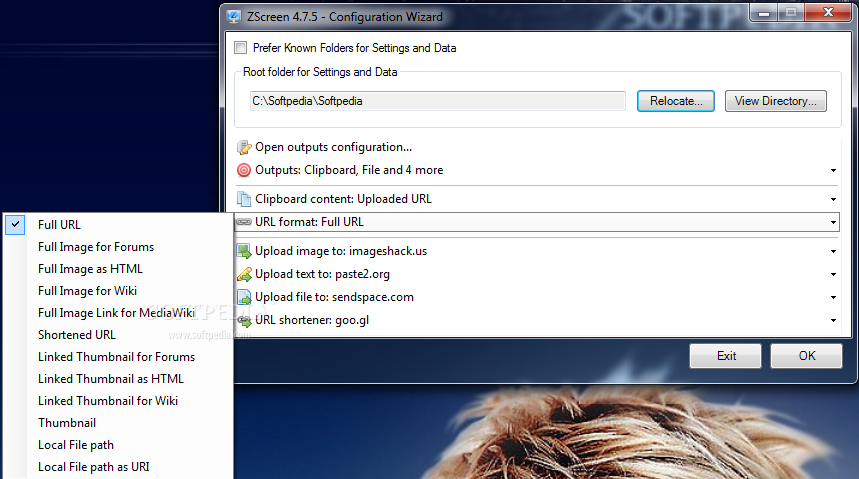Image resolution: width=859 pixels, height=479 pixels.
Task: Click Upload text to: paste2.org text
Action: point(323,274)
